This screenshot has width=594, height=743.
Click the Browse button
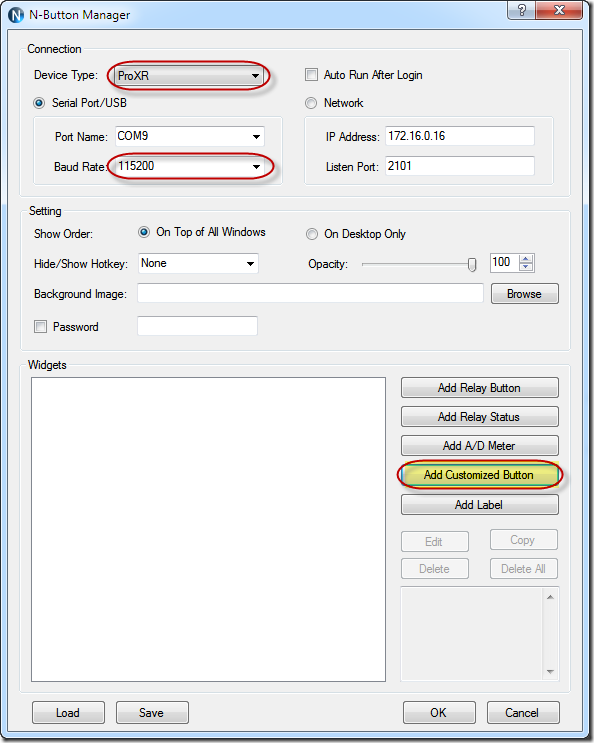click(x=524, y=294)
